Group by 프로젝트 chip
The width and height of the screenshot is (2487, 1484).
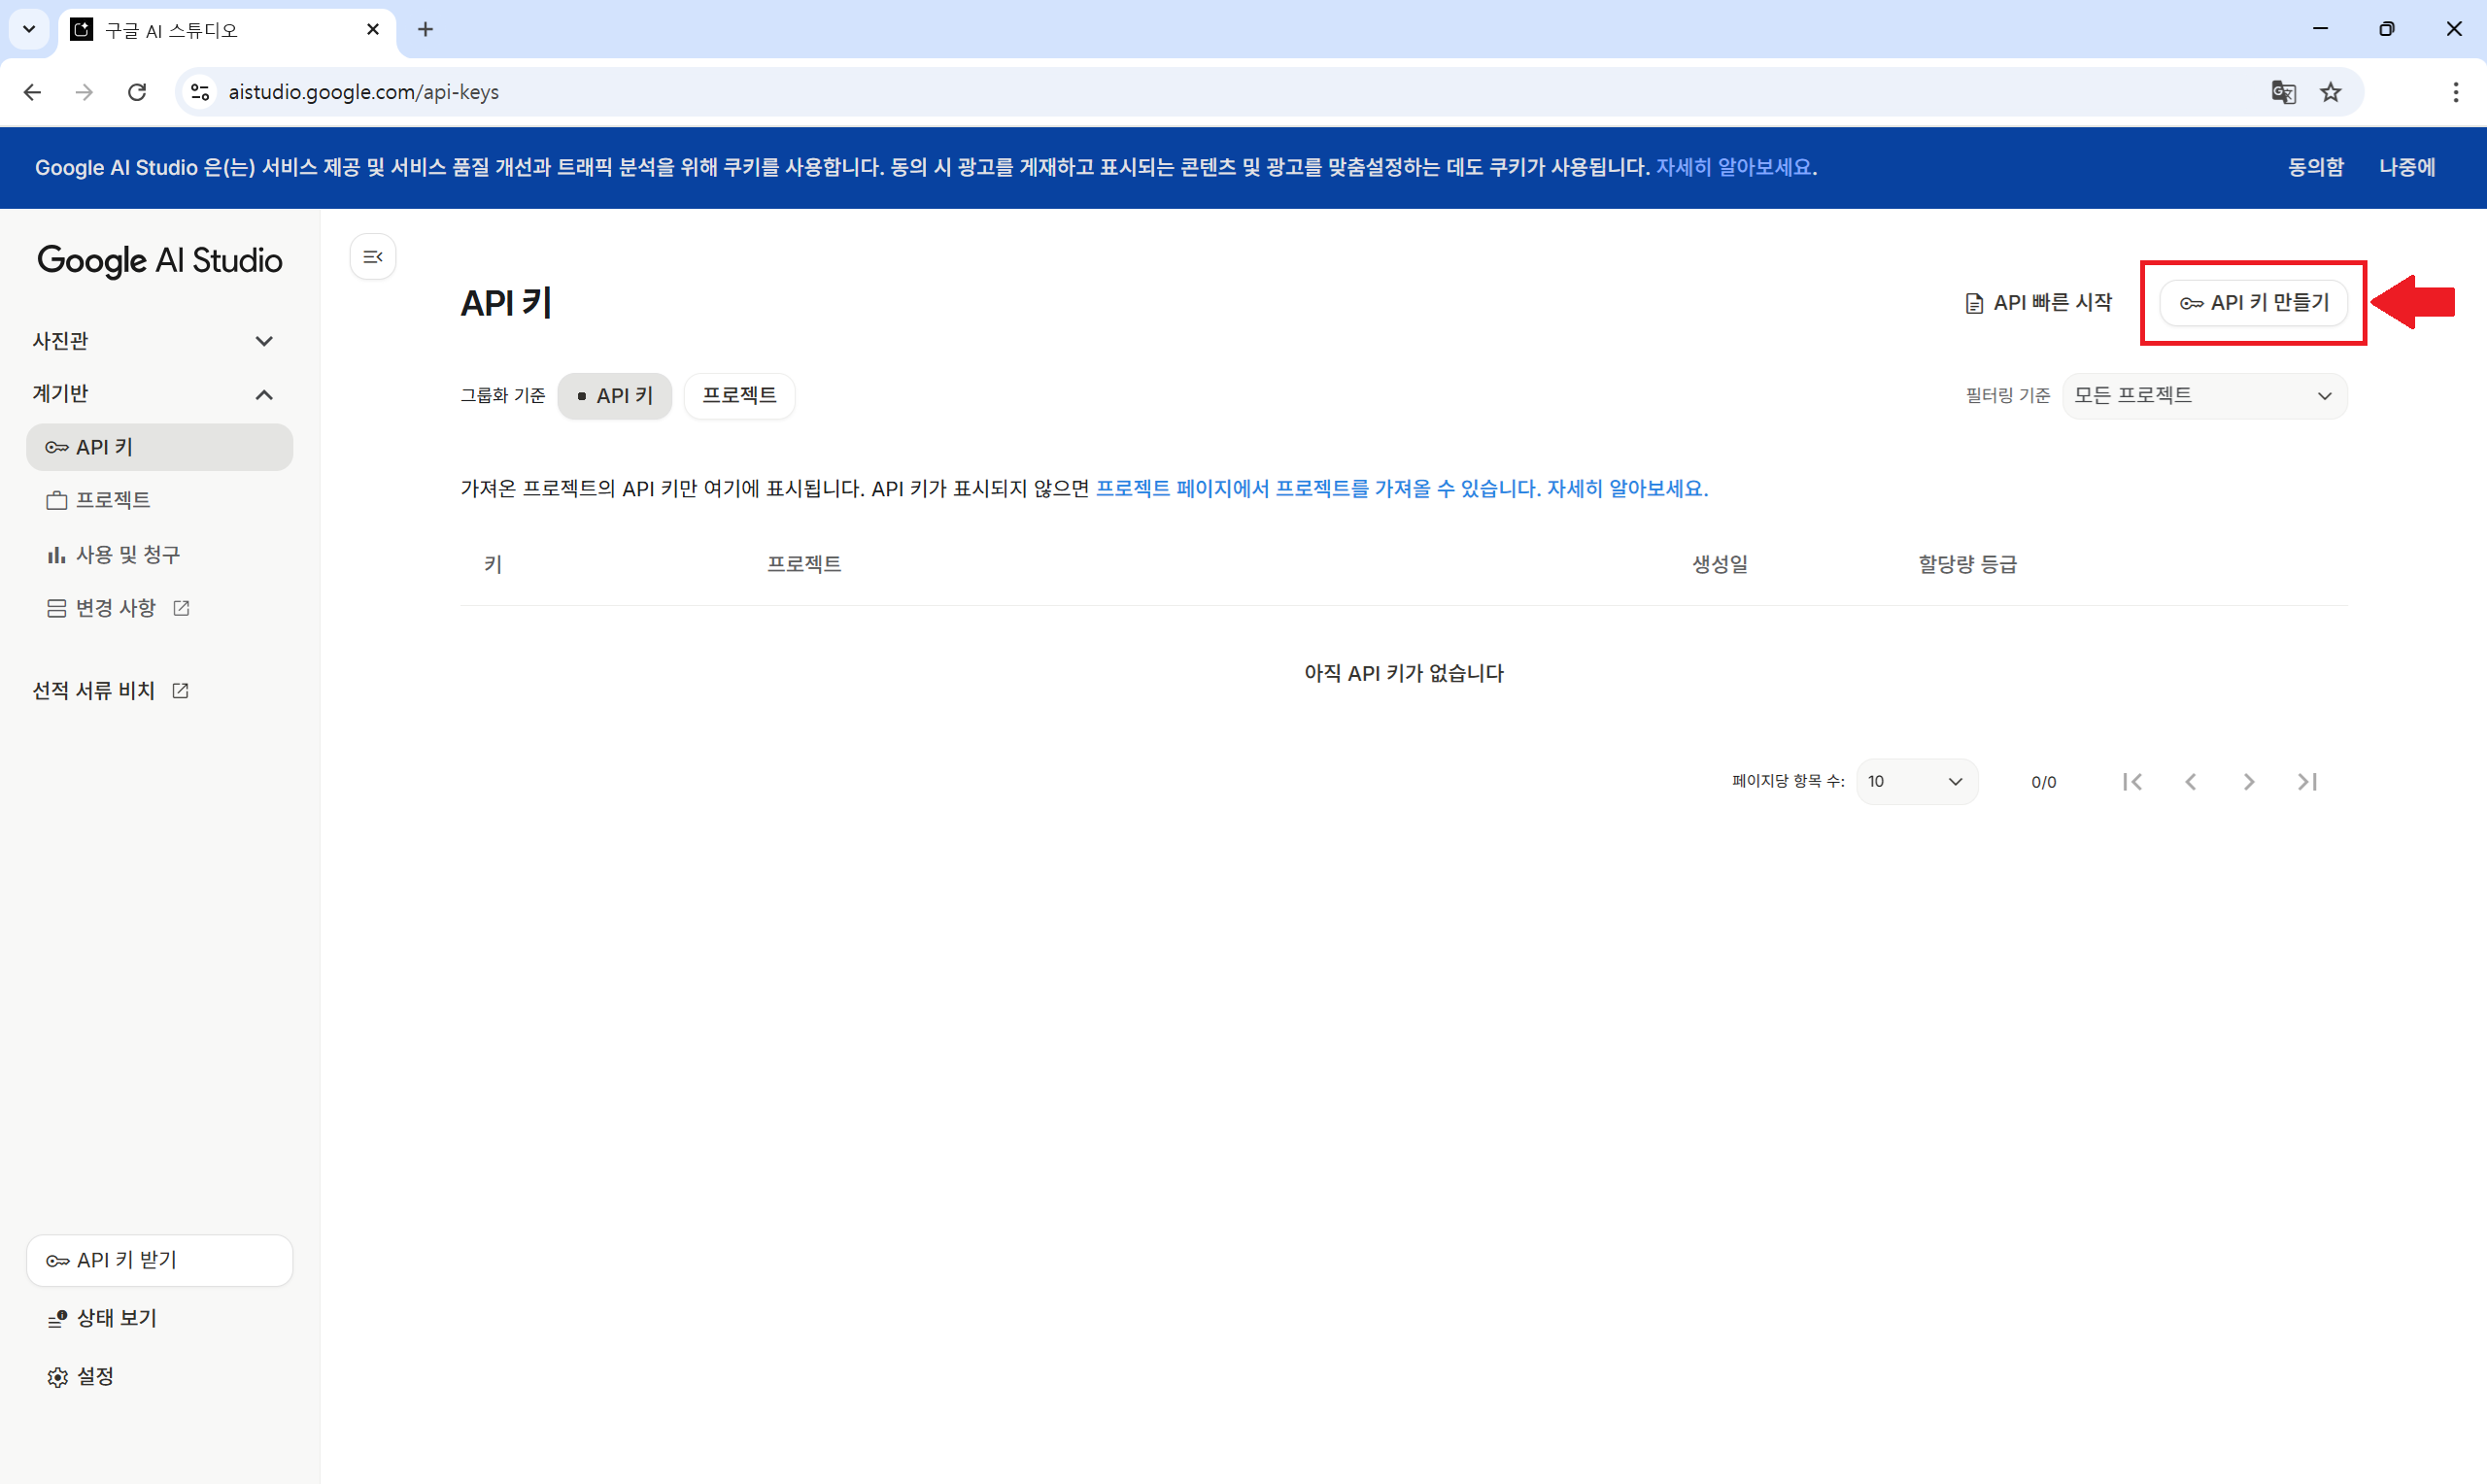739,396
